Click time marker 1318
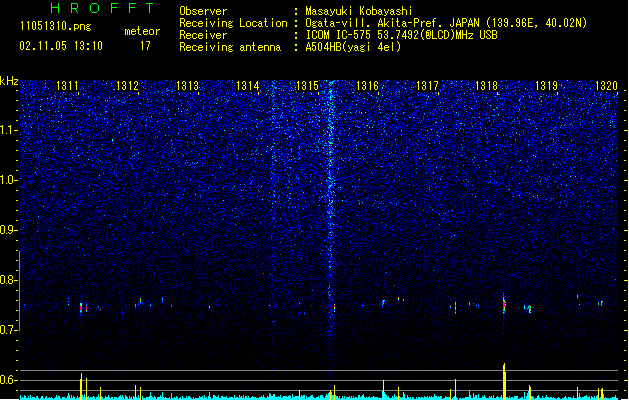Screen dimensions: 629x400 click(486, 86)
